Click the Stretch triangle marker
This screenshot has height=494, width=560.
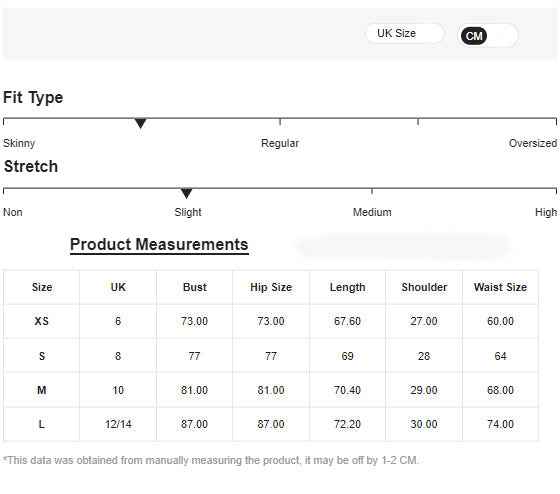coord(186,193)
